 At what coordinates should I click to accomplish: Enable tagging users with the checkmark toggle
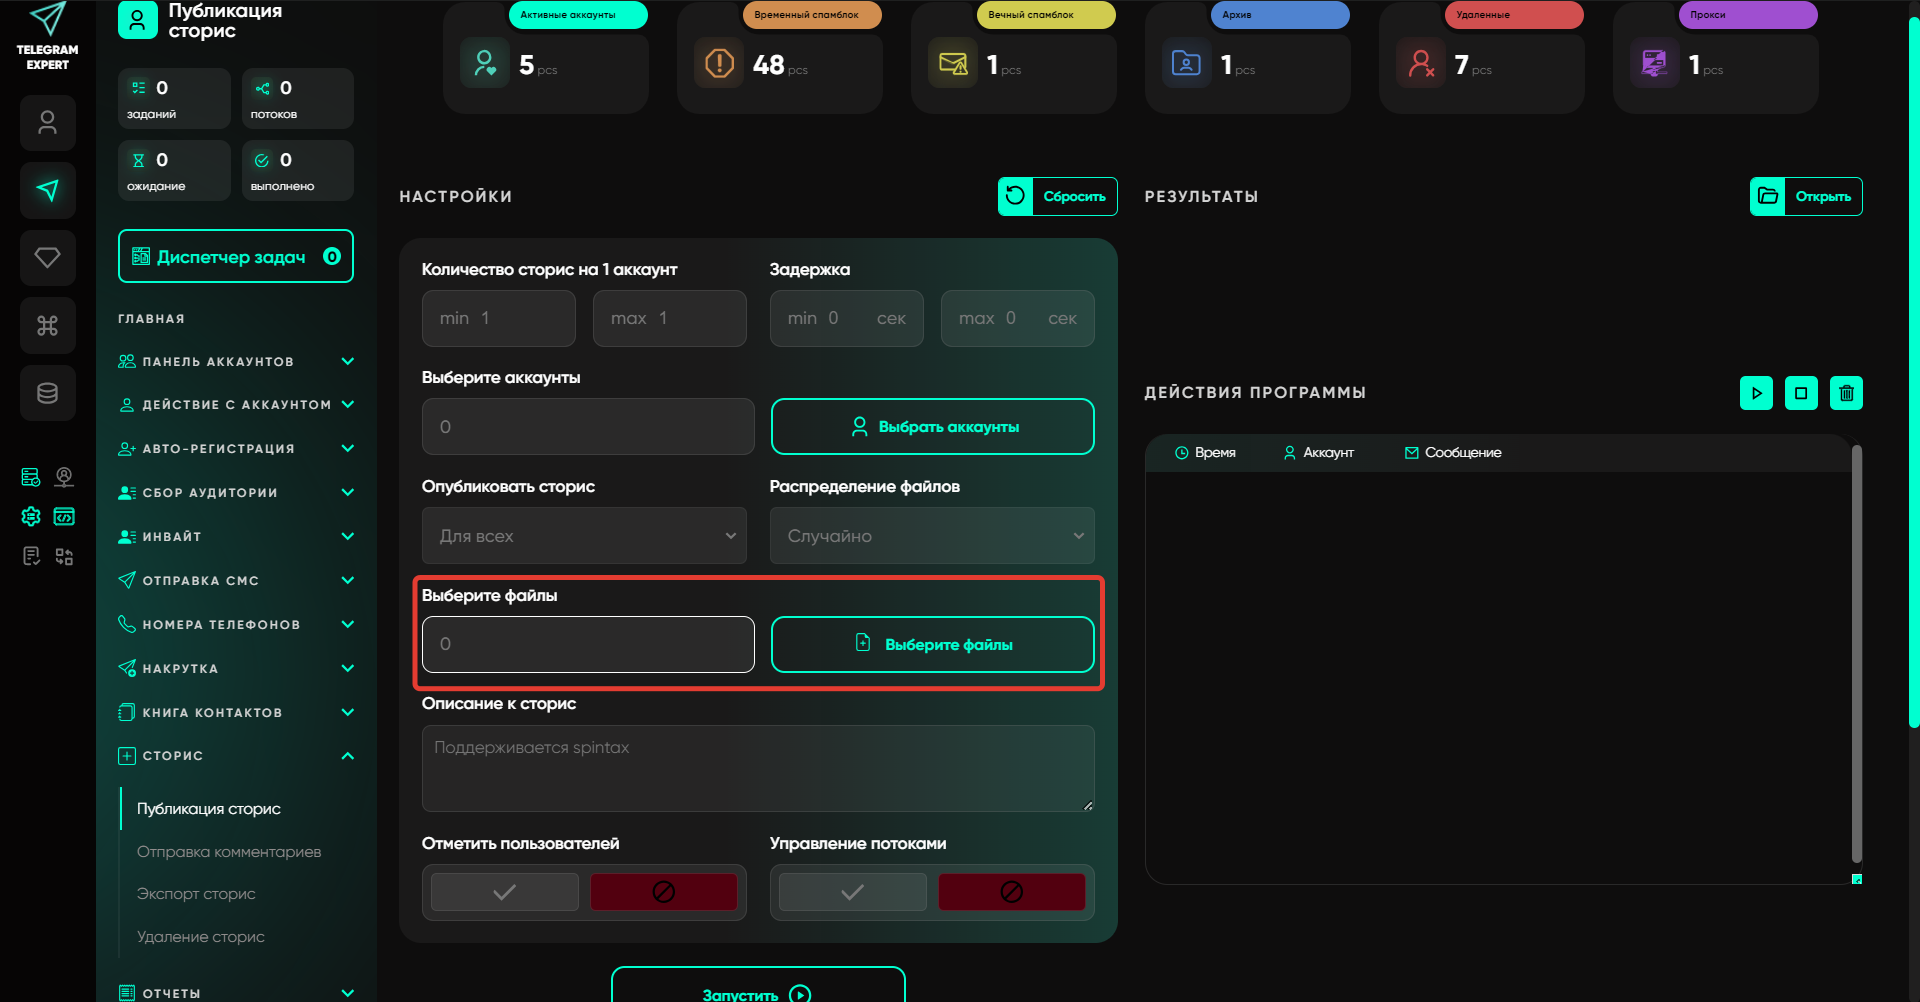505,892
